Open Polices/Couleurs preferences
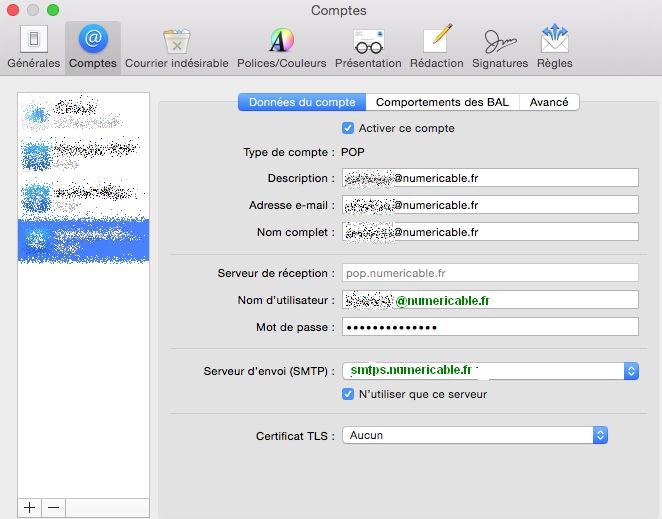The image size is (662, 519). (281, 47)
